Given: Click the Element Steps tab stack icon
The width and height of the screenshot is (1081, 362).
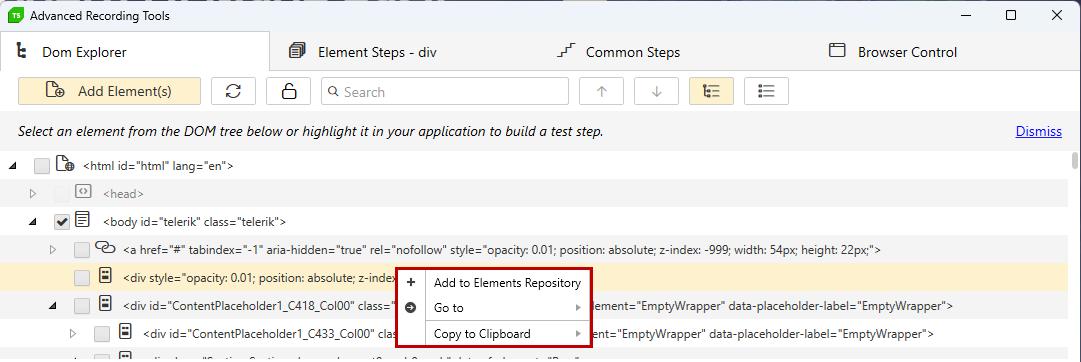Looking at the screenshot, I should 297,51.
